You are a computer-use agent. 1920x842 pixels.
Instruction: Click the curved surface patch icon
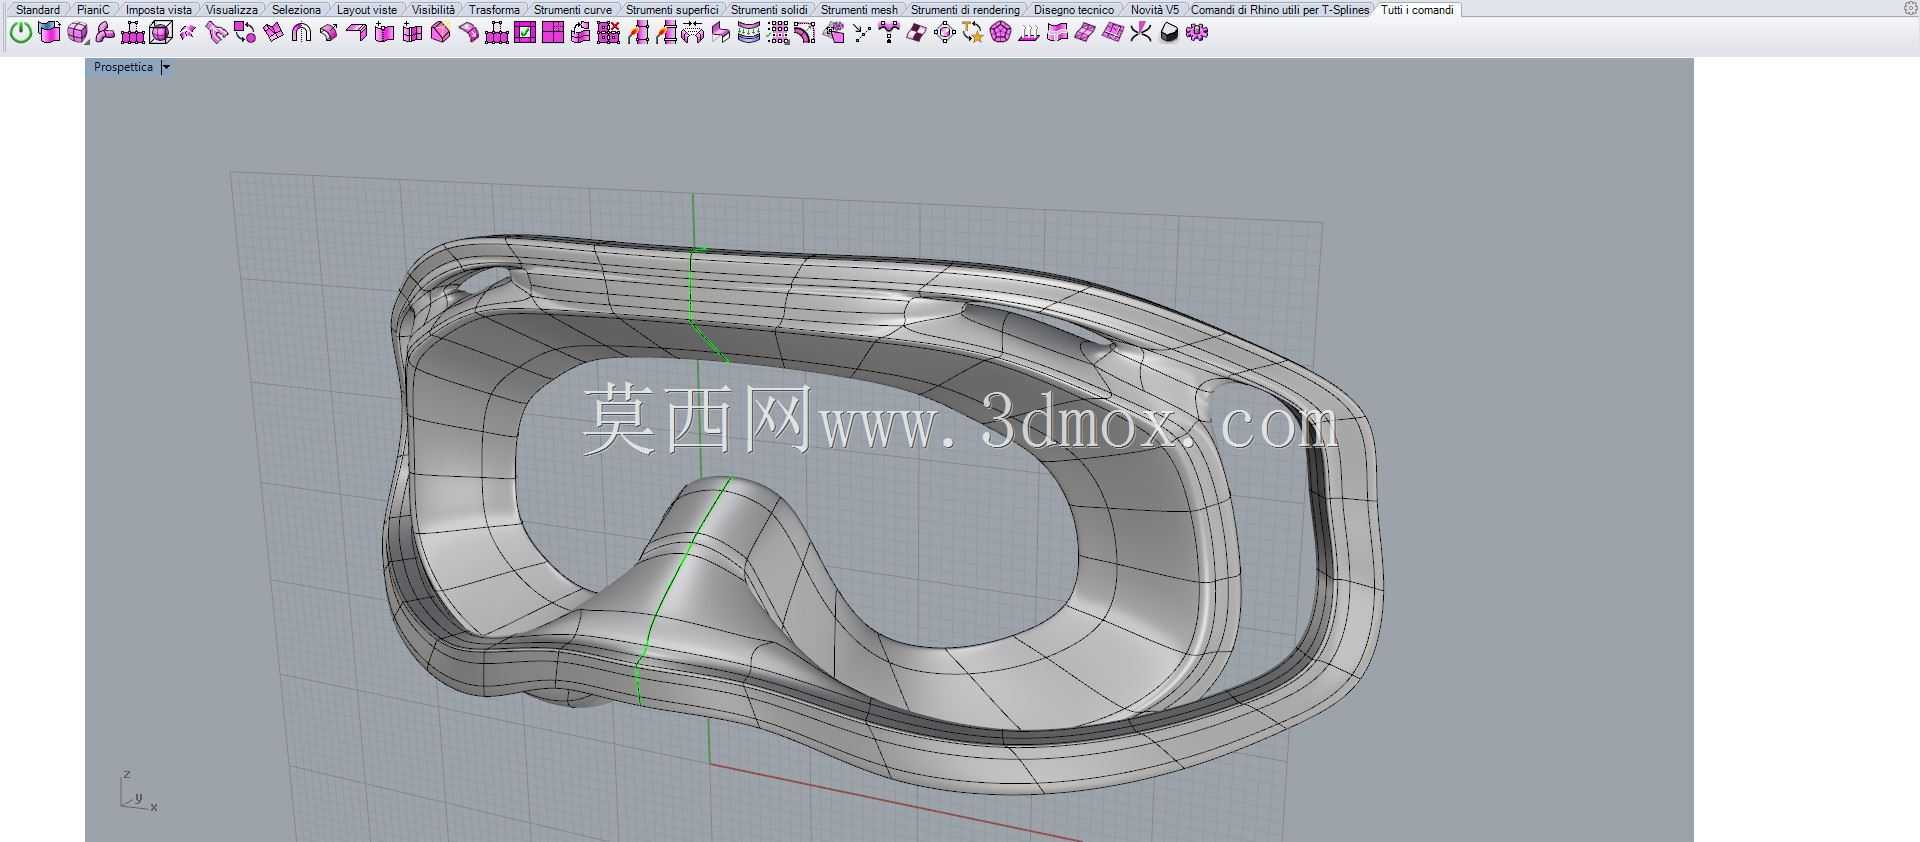(x=469, y=33)
